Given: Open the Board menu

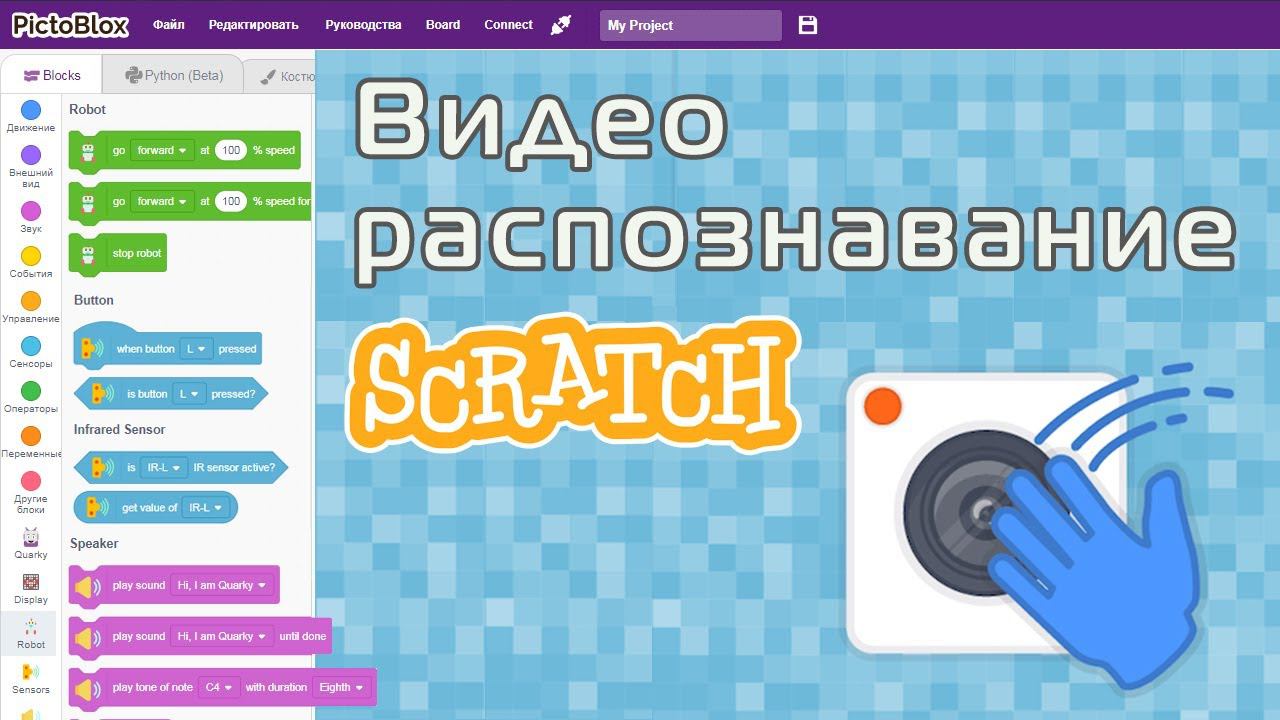Looking at the screenshot, I should (x=443, y=25).
